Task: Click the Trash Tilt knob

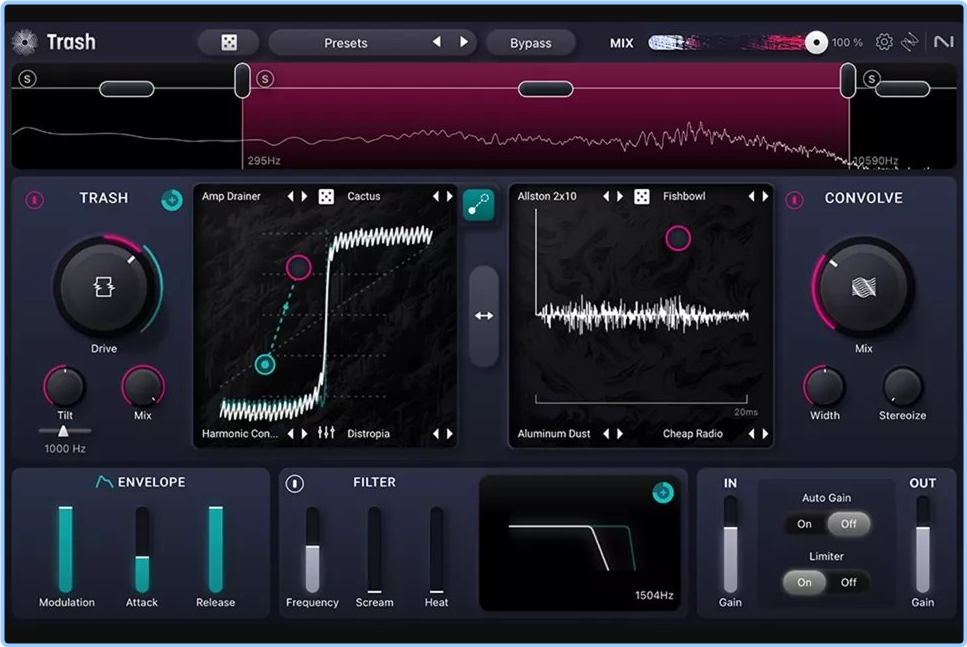Action: [64, 386]
